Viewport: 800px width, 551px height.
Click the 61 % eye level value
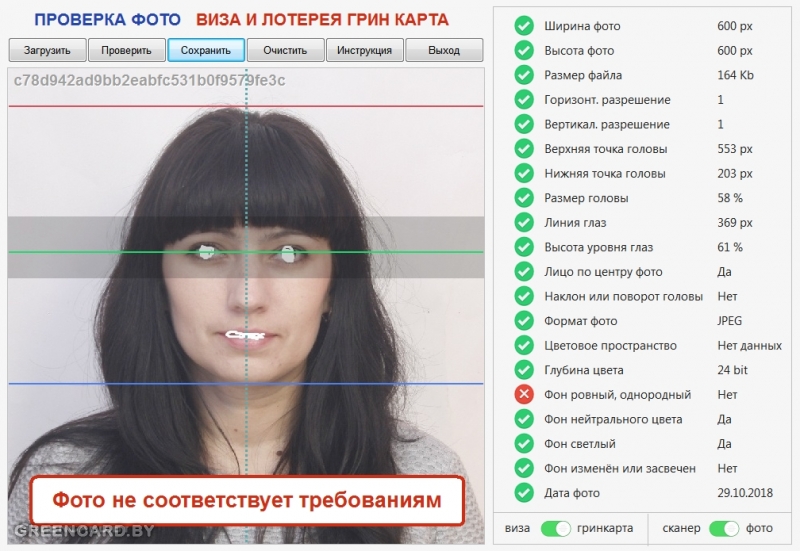pyautogui.click(x=730, y=247)
